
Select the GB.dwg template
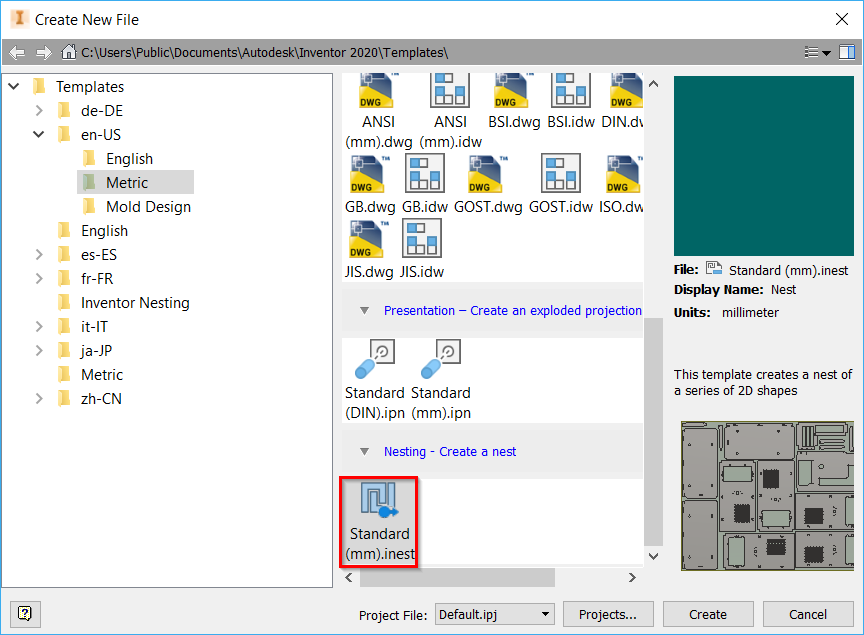(x=368, y=174)
